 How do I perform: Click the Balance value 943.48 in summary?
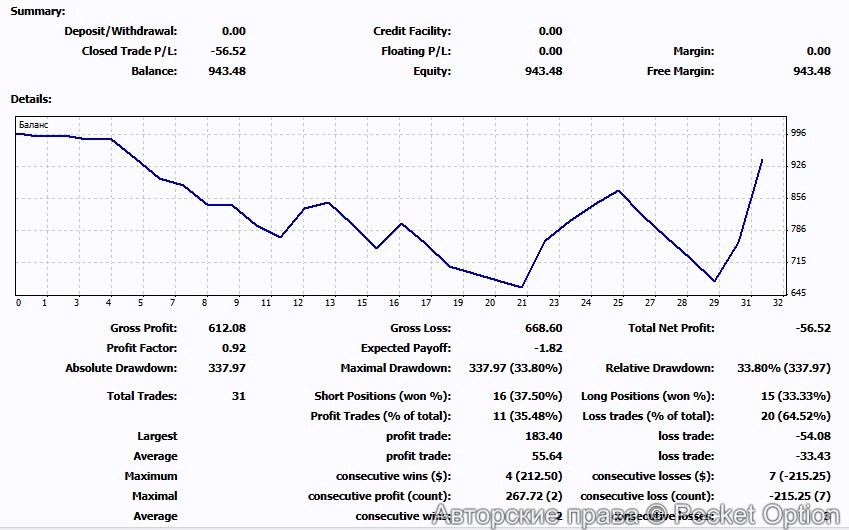pyautogui.click(x=229, y=71)
